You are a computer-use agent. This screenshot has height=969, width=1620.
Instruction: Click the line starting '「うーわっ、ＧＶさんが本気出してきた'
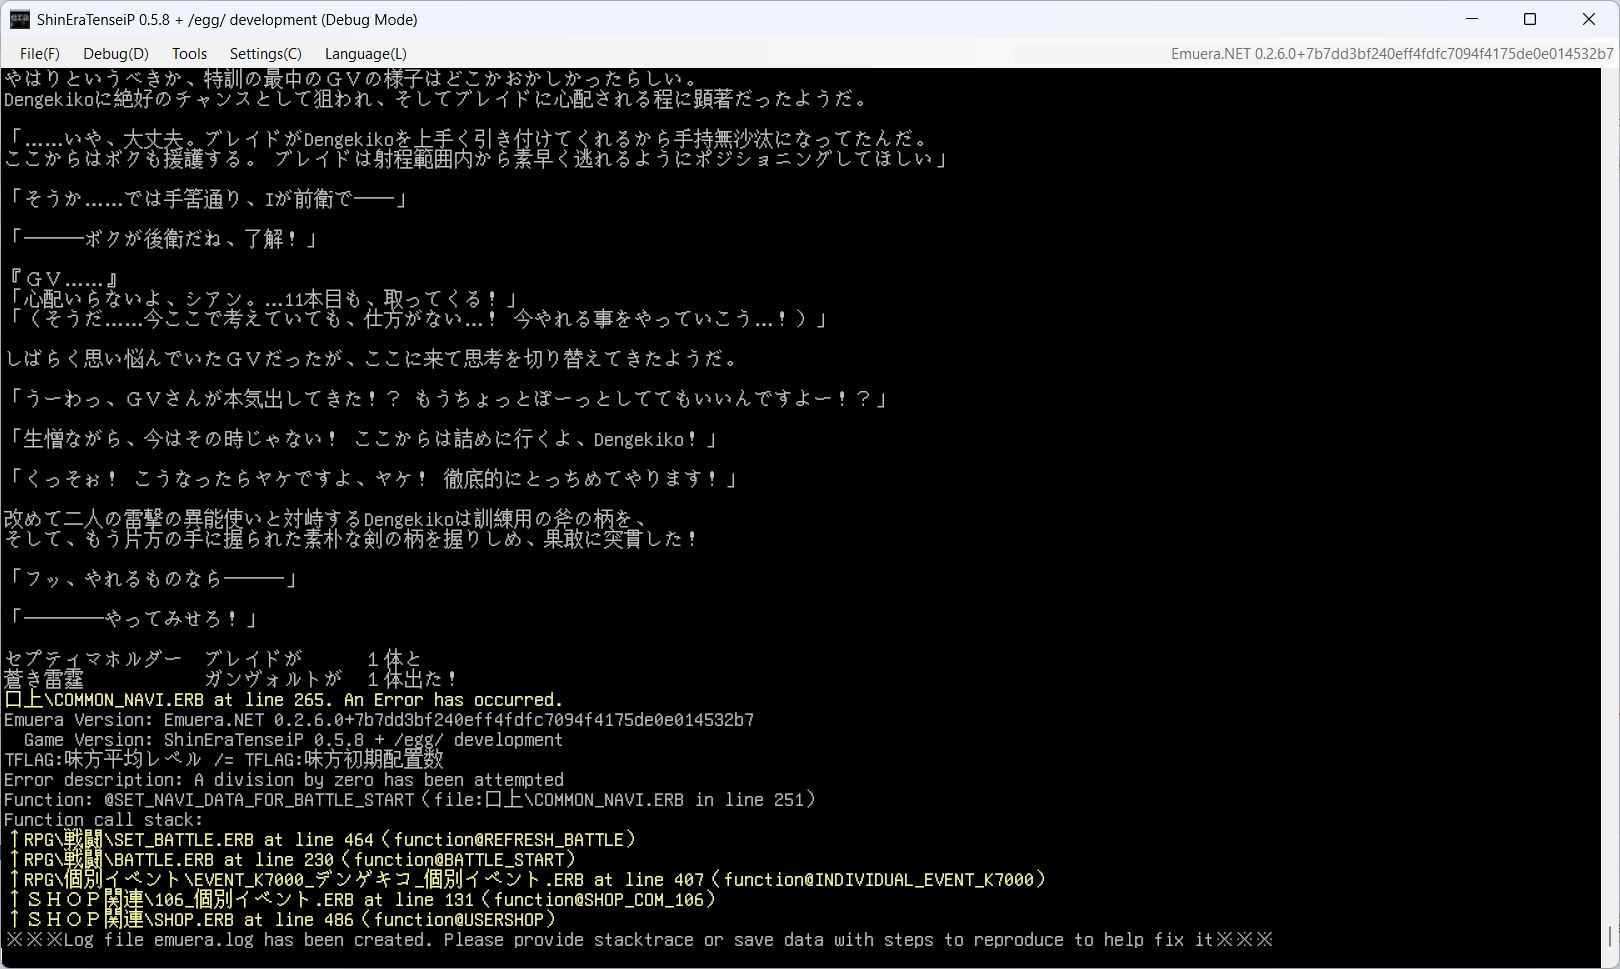447,399
